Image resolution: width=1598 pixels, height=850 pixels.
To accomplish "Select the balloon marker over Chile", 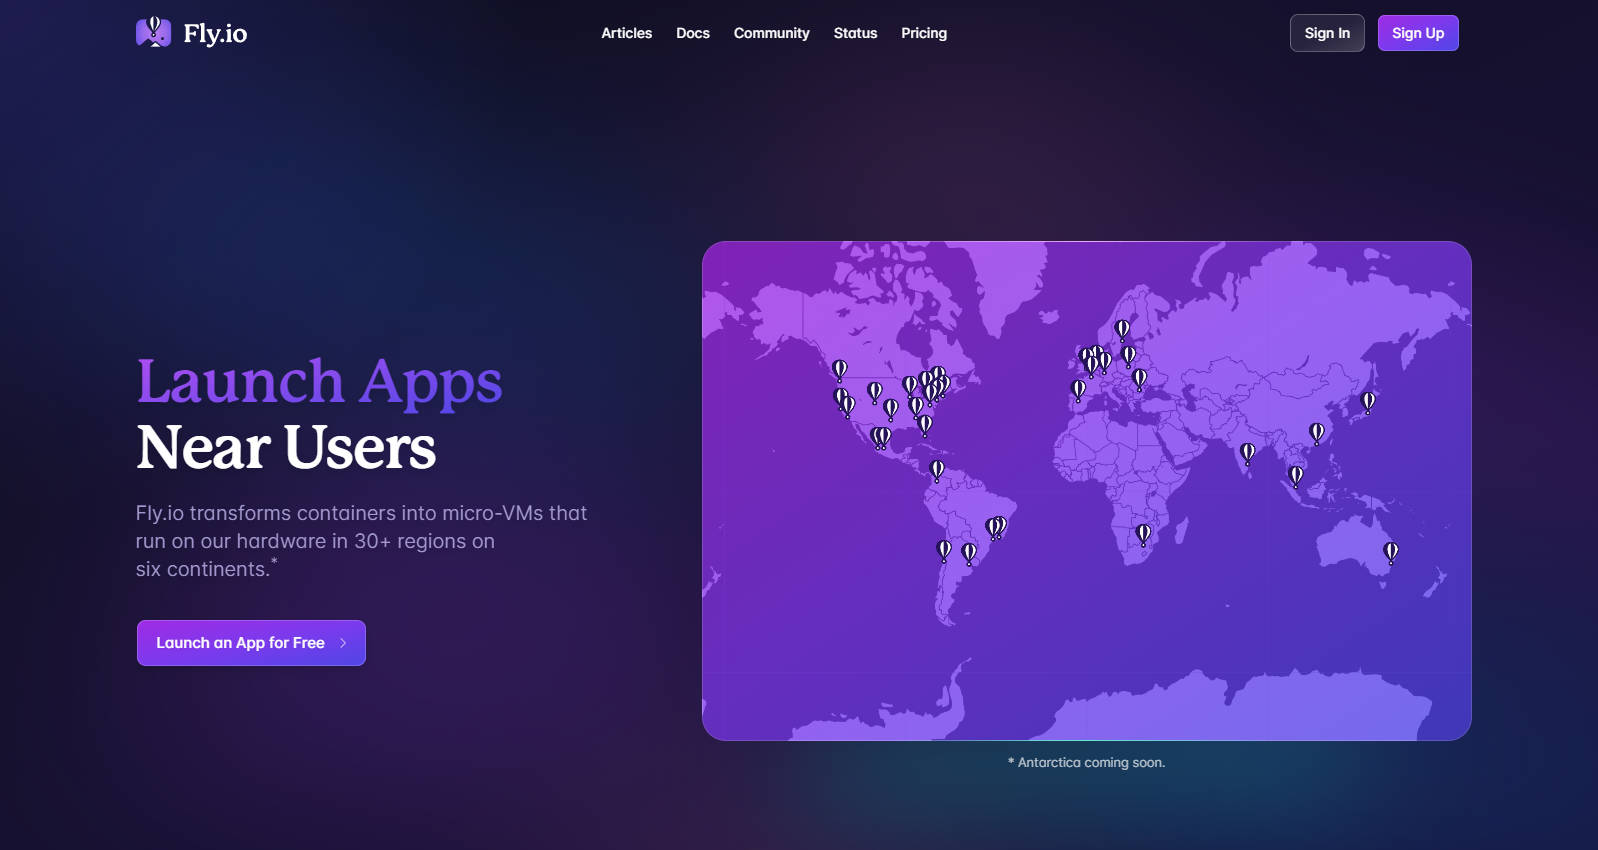I will click(x=943, y=549).
